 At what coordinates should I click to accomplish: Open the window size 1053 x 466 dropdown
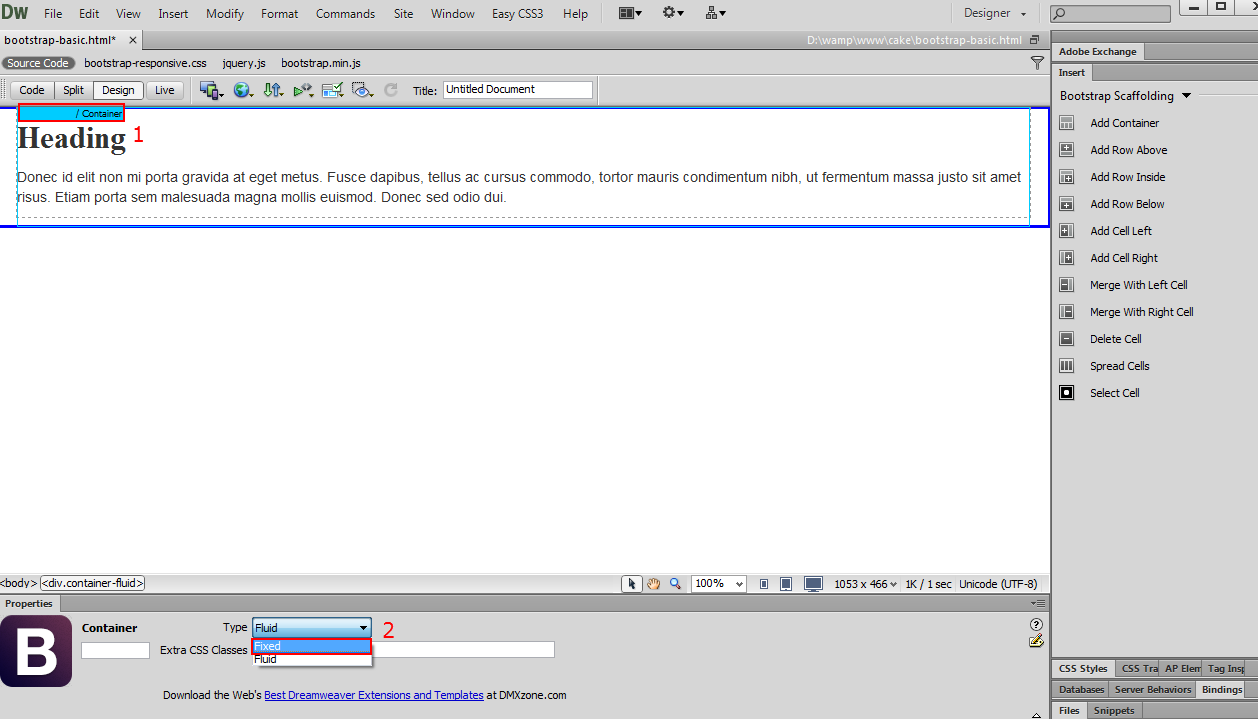pos(866,584)
